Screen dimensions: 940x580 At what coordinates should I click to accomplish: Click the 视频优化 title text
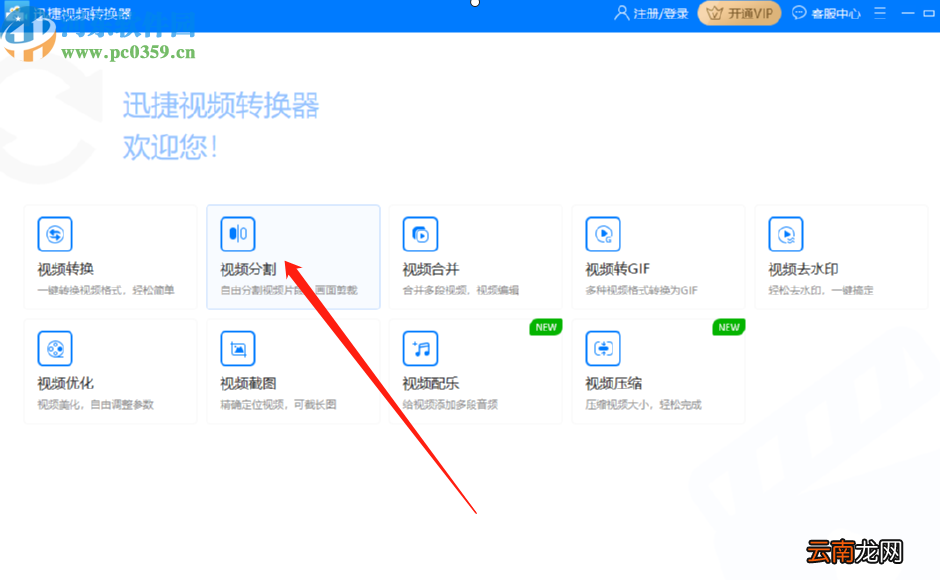pos(65,383)
